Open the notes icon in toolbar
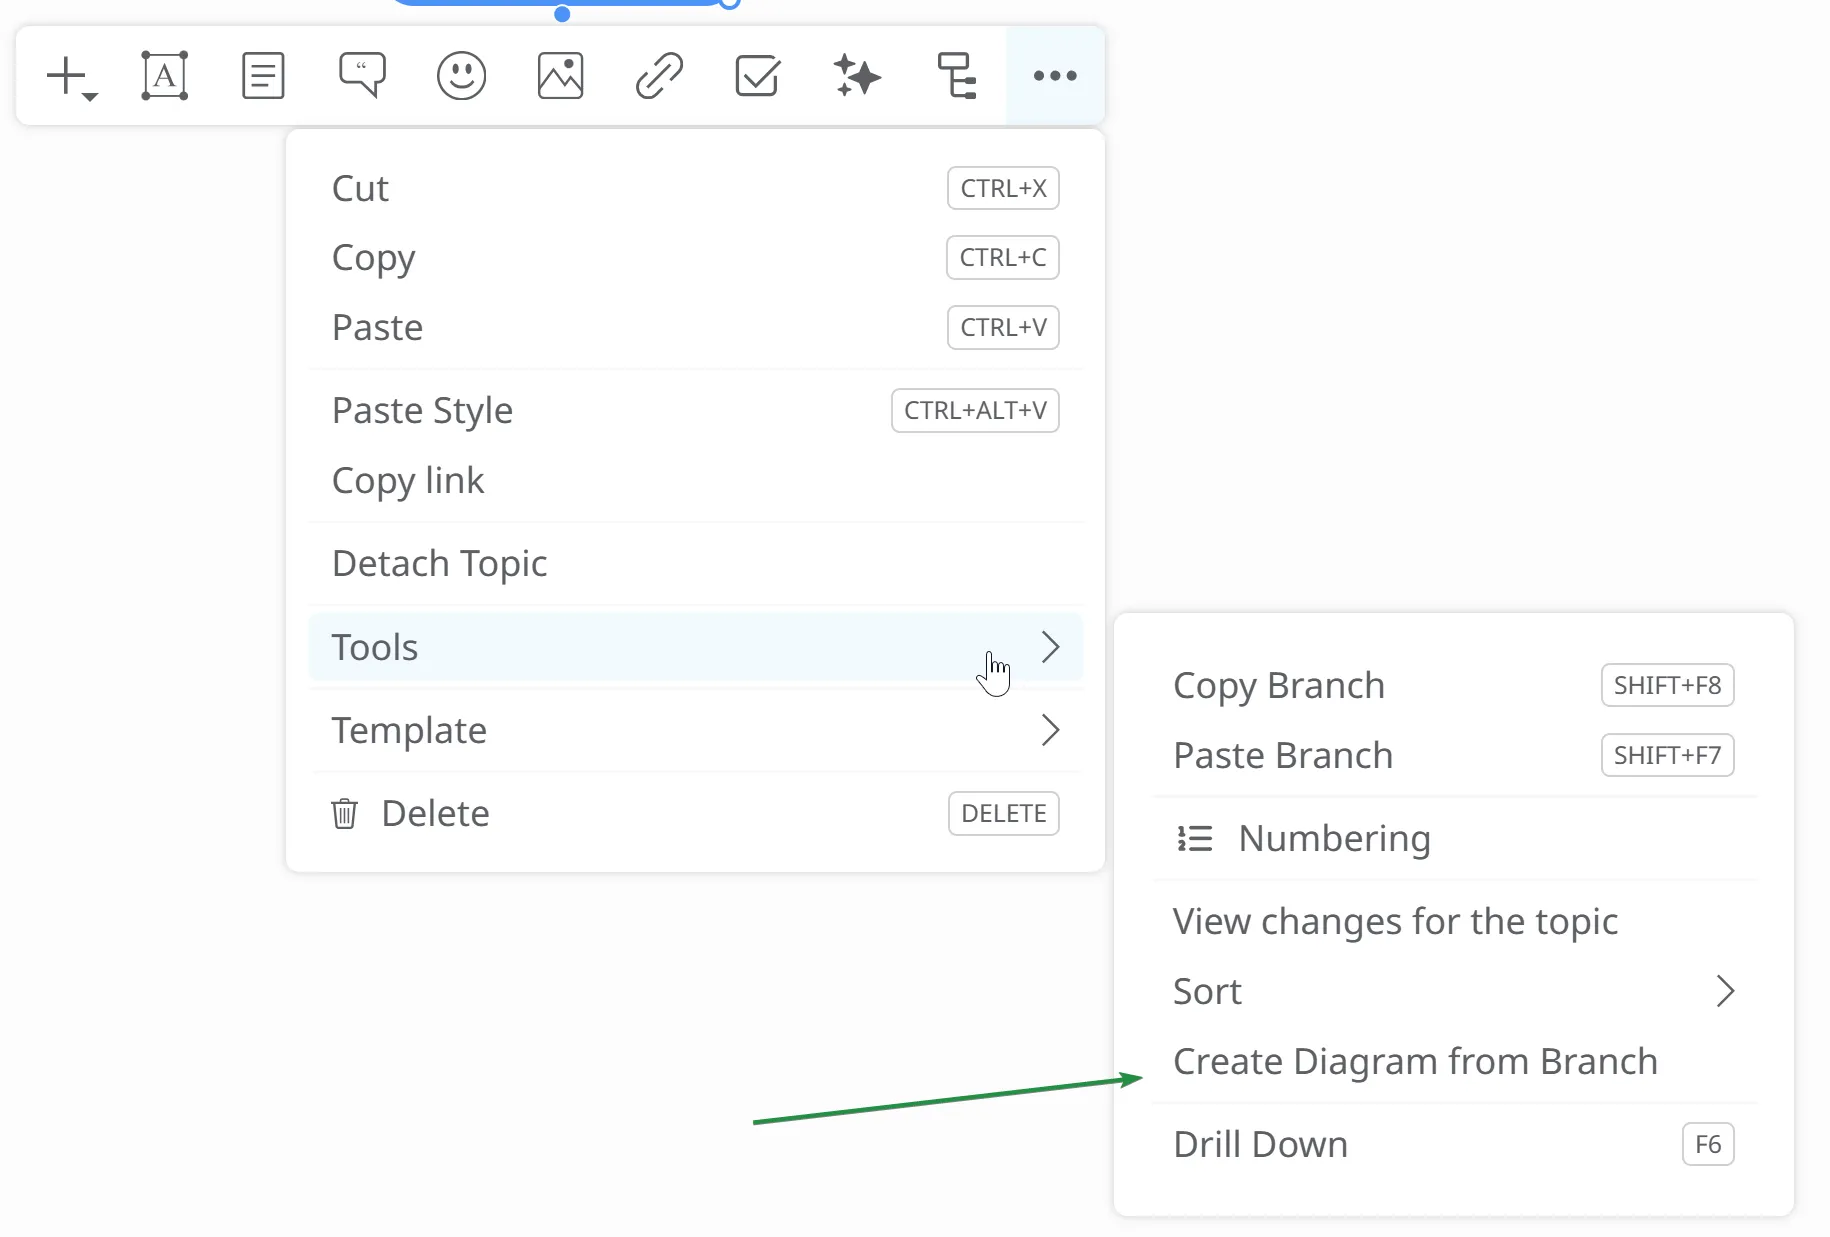Image resolution: width=1830 pixels, height=1237 pixels. tap(263, 76)
